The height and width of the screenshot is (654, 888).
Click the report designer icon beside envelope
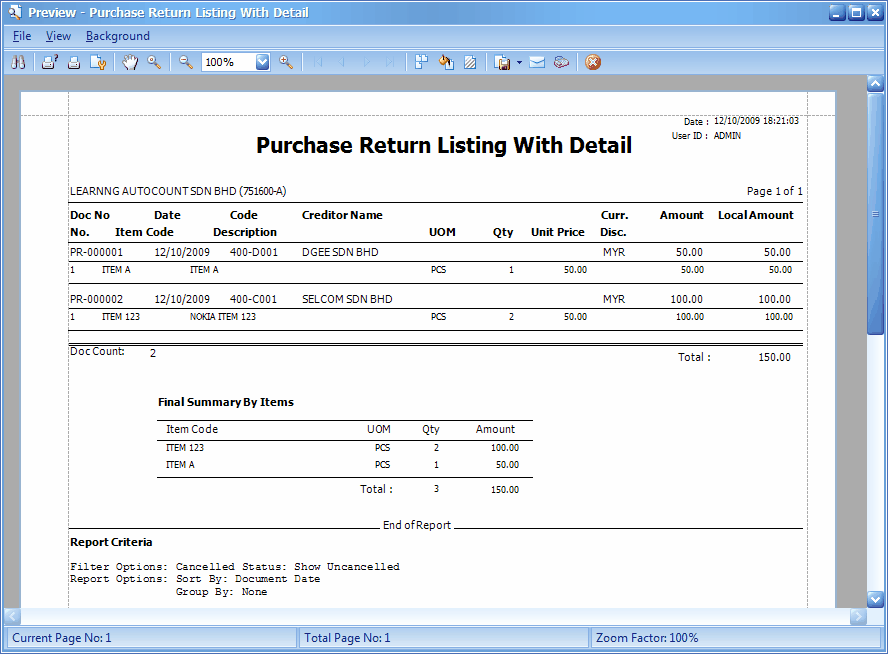(x=561, y=62)
